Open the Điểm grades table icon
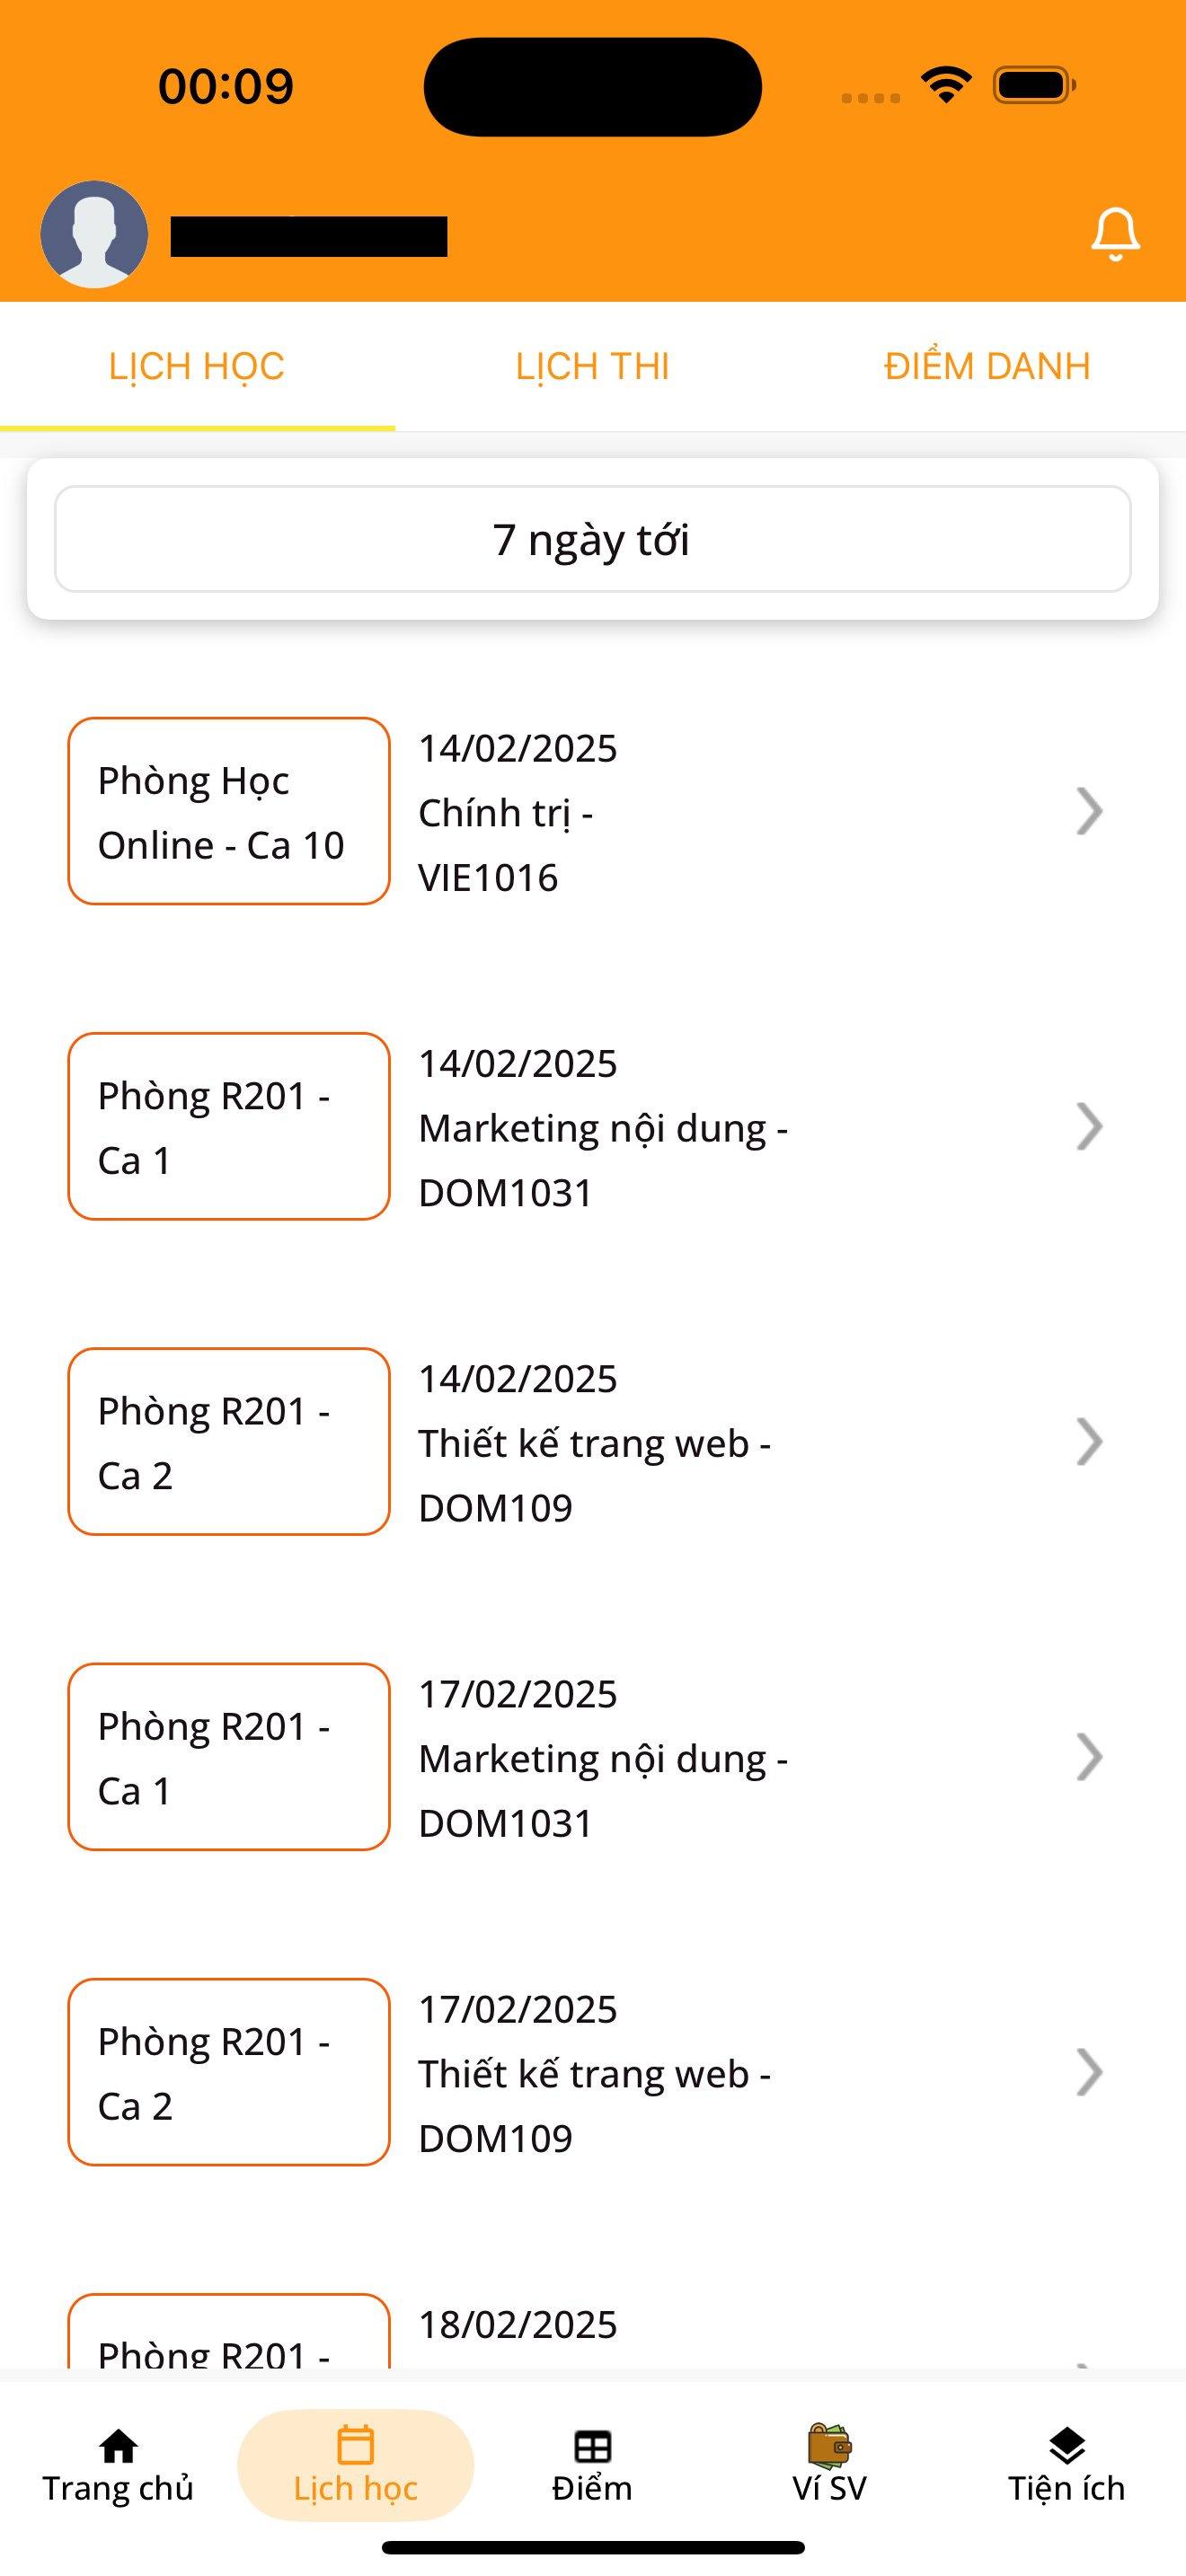The height and width of the screenshot is (2576, 1186). [x=592, y=2447]
